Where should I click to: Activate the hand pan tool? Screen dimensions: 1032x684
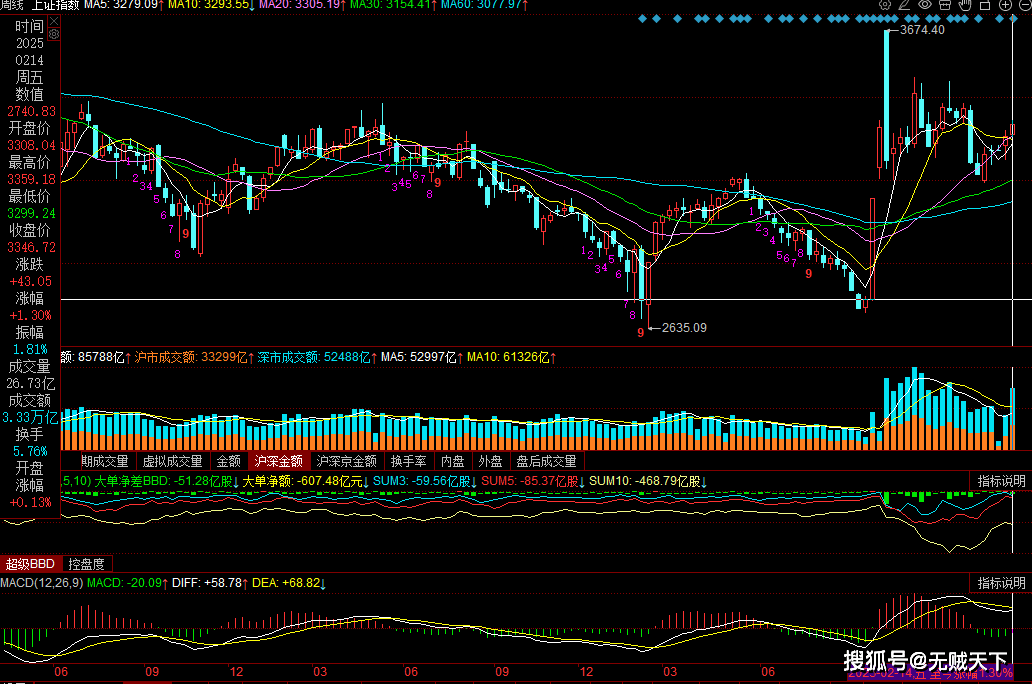(965, 5)
